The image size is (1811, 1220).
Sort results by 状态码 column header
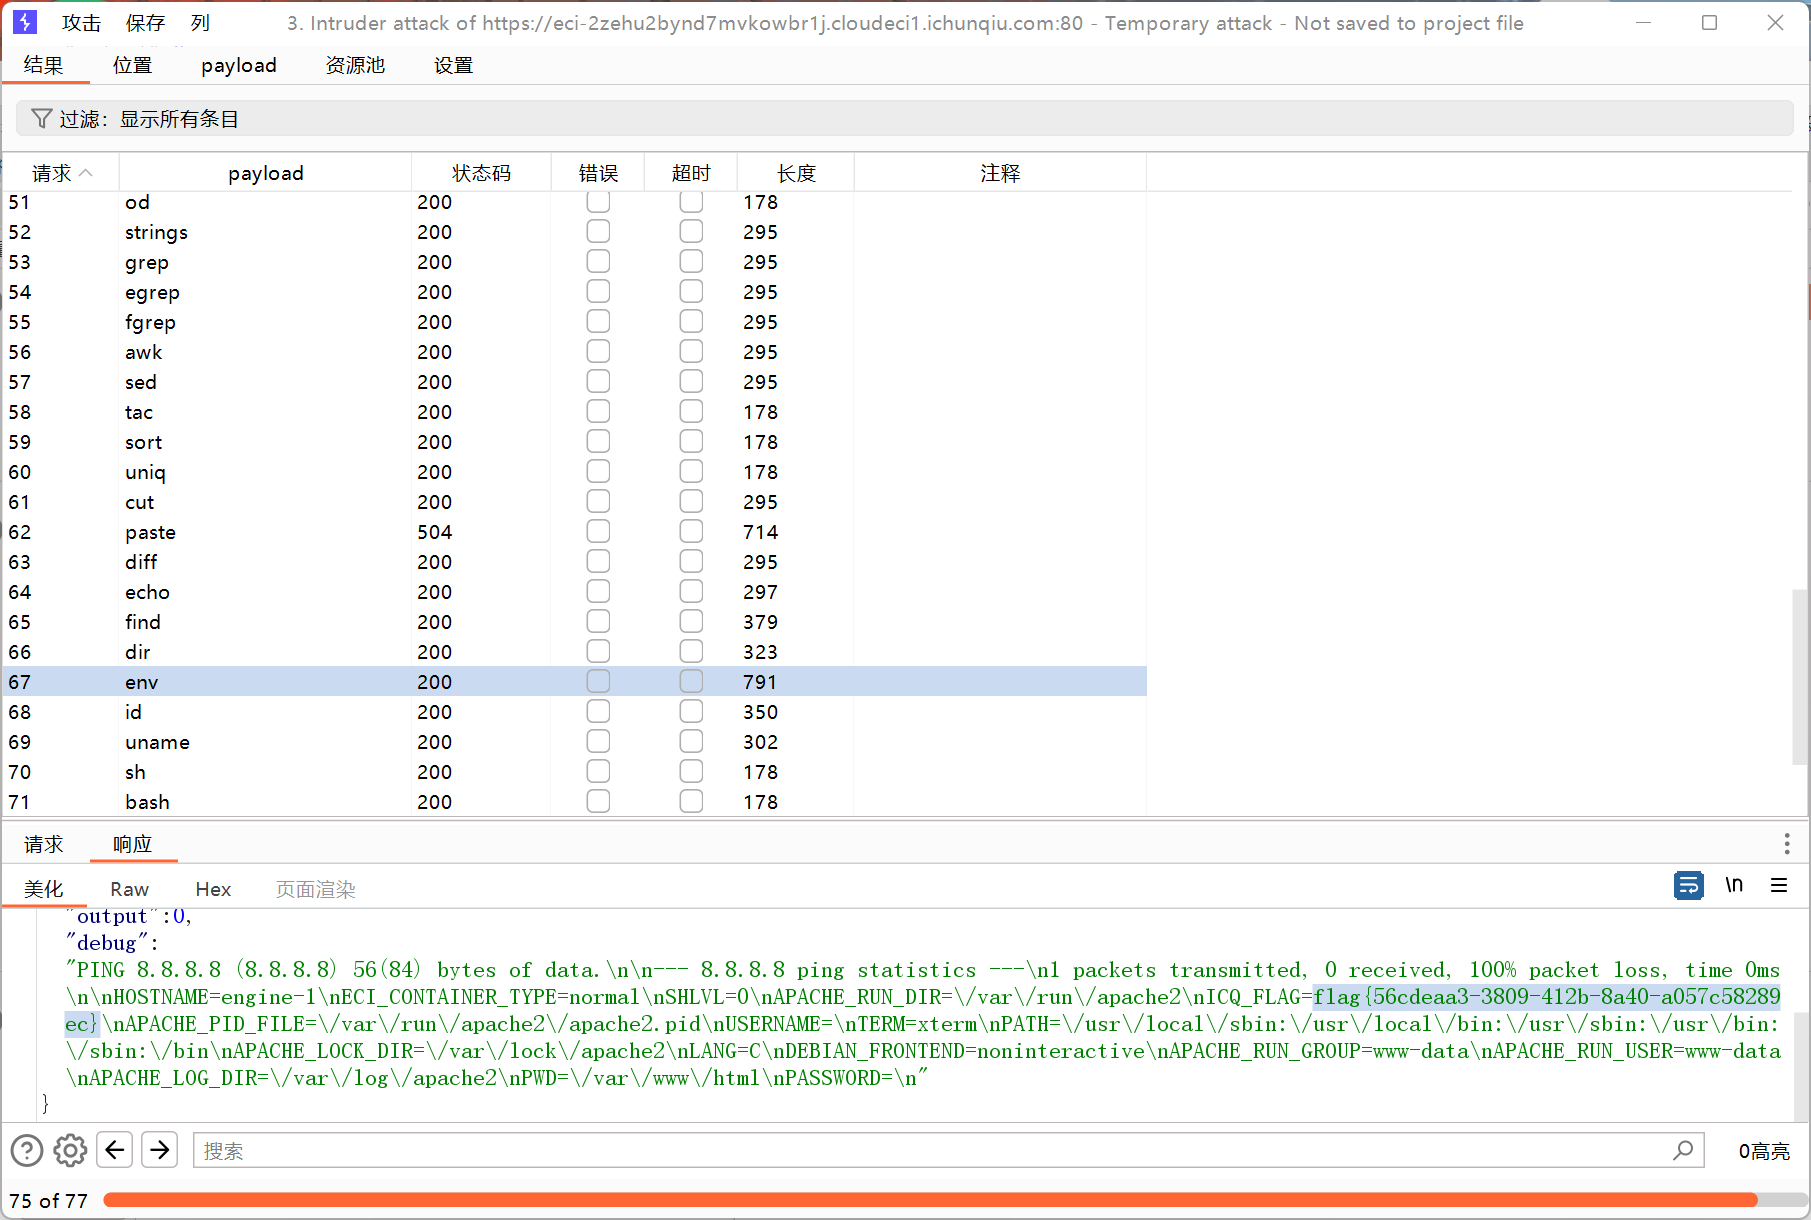tap(481, 173)
